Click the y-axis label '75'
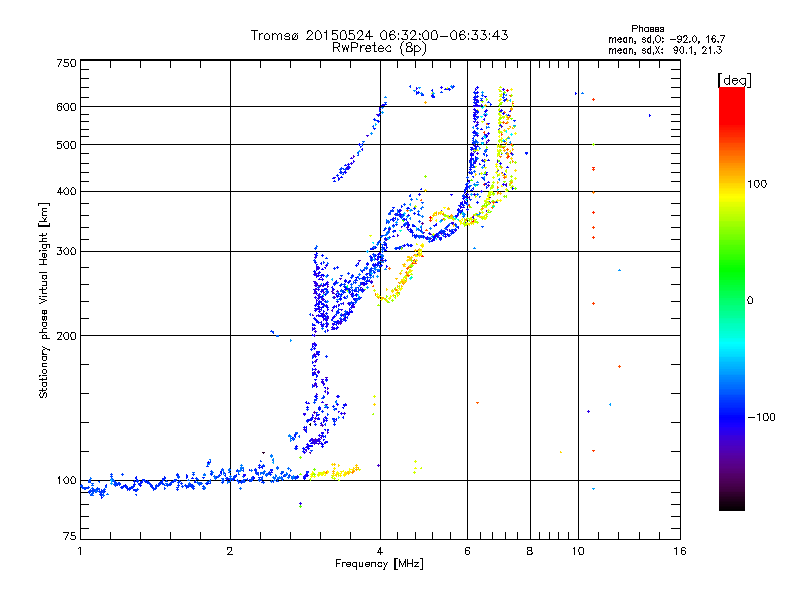 coord(70,536)
